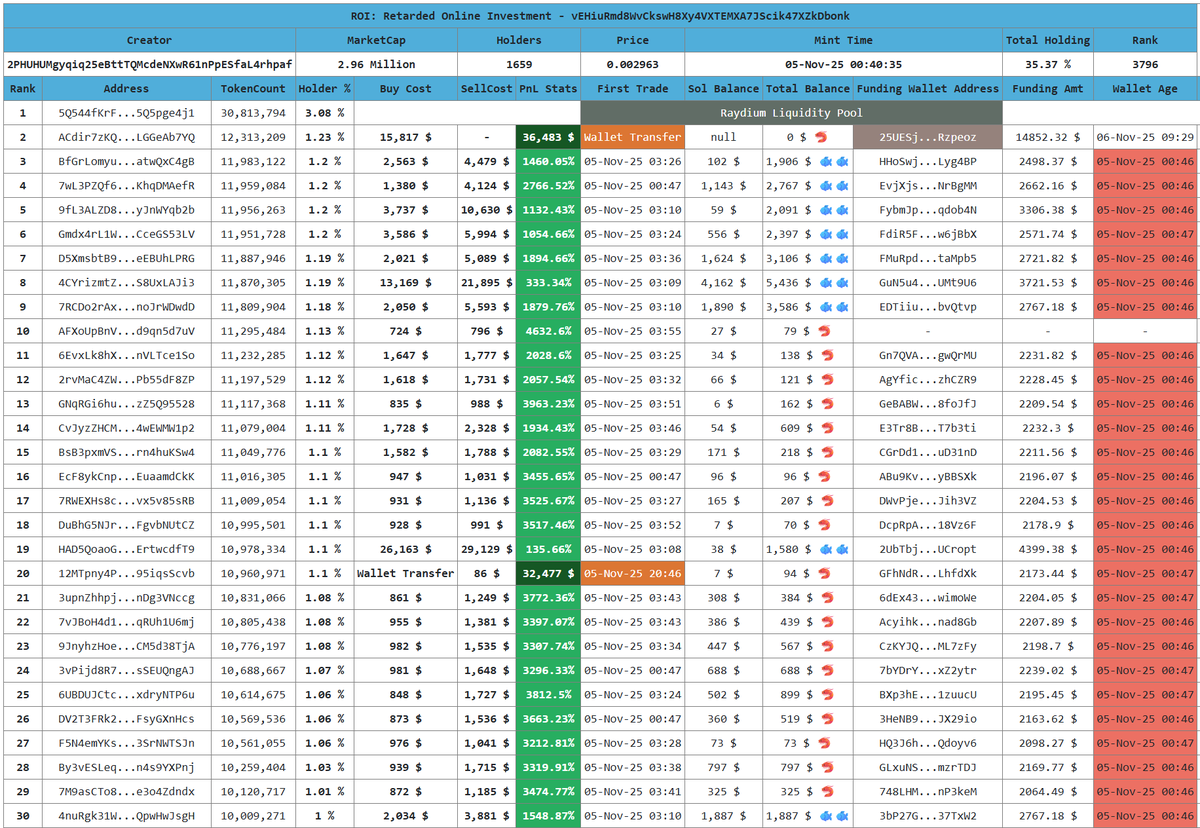Click the total holding value 35.37 %
Image resolution: width=1200 pixels, height=828 pixels.
tap(1048, 64)
